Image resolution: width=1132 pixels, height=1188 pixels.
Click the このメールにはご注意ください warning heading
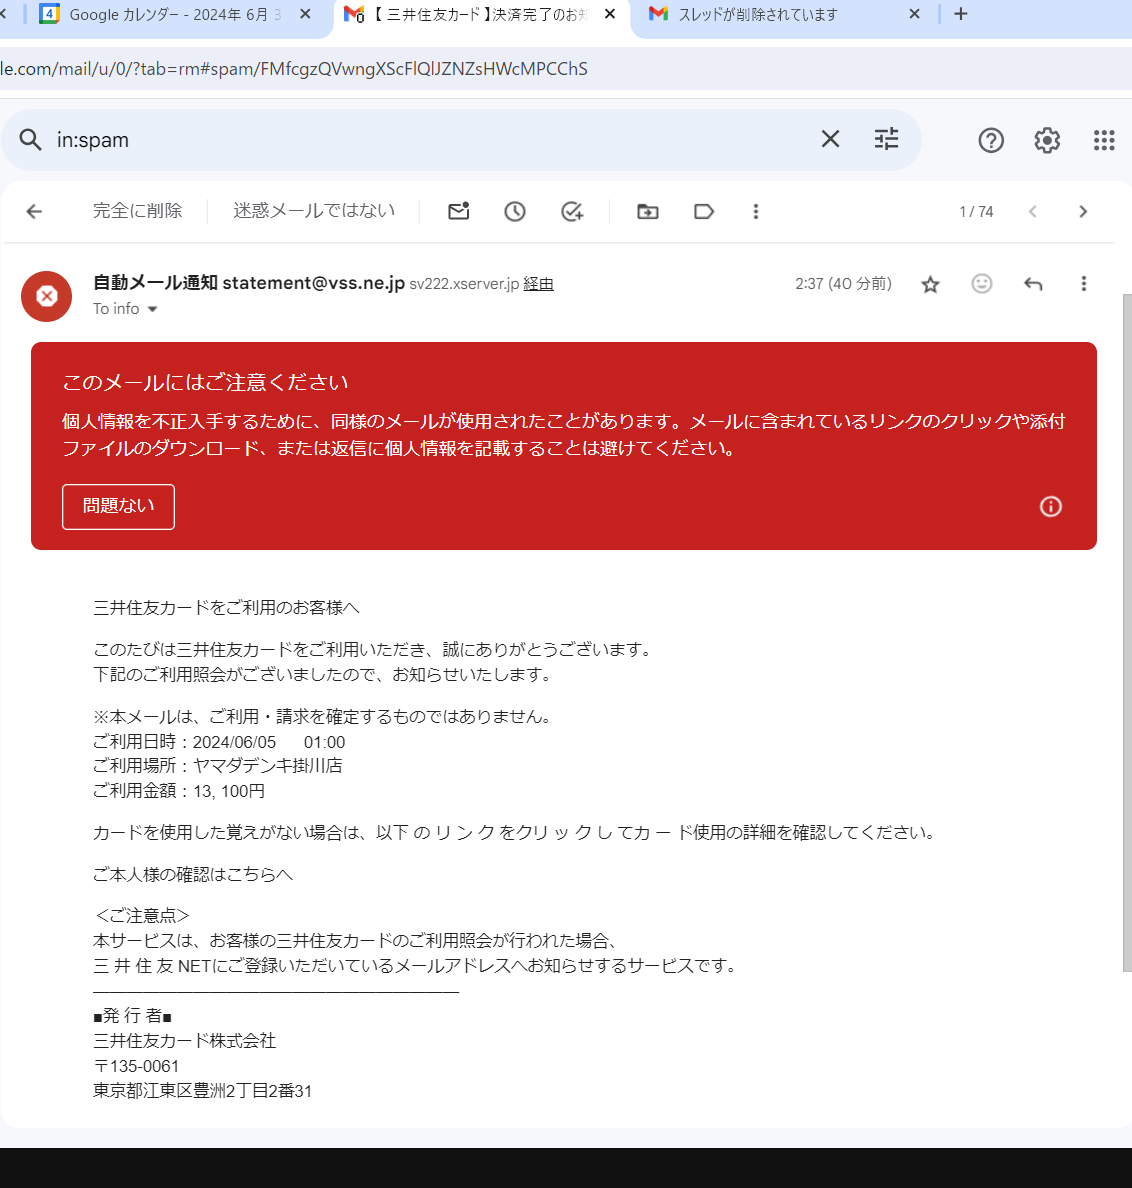tap(205, 382)
